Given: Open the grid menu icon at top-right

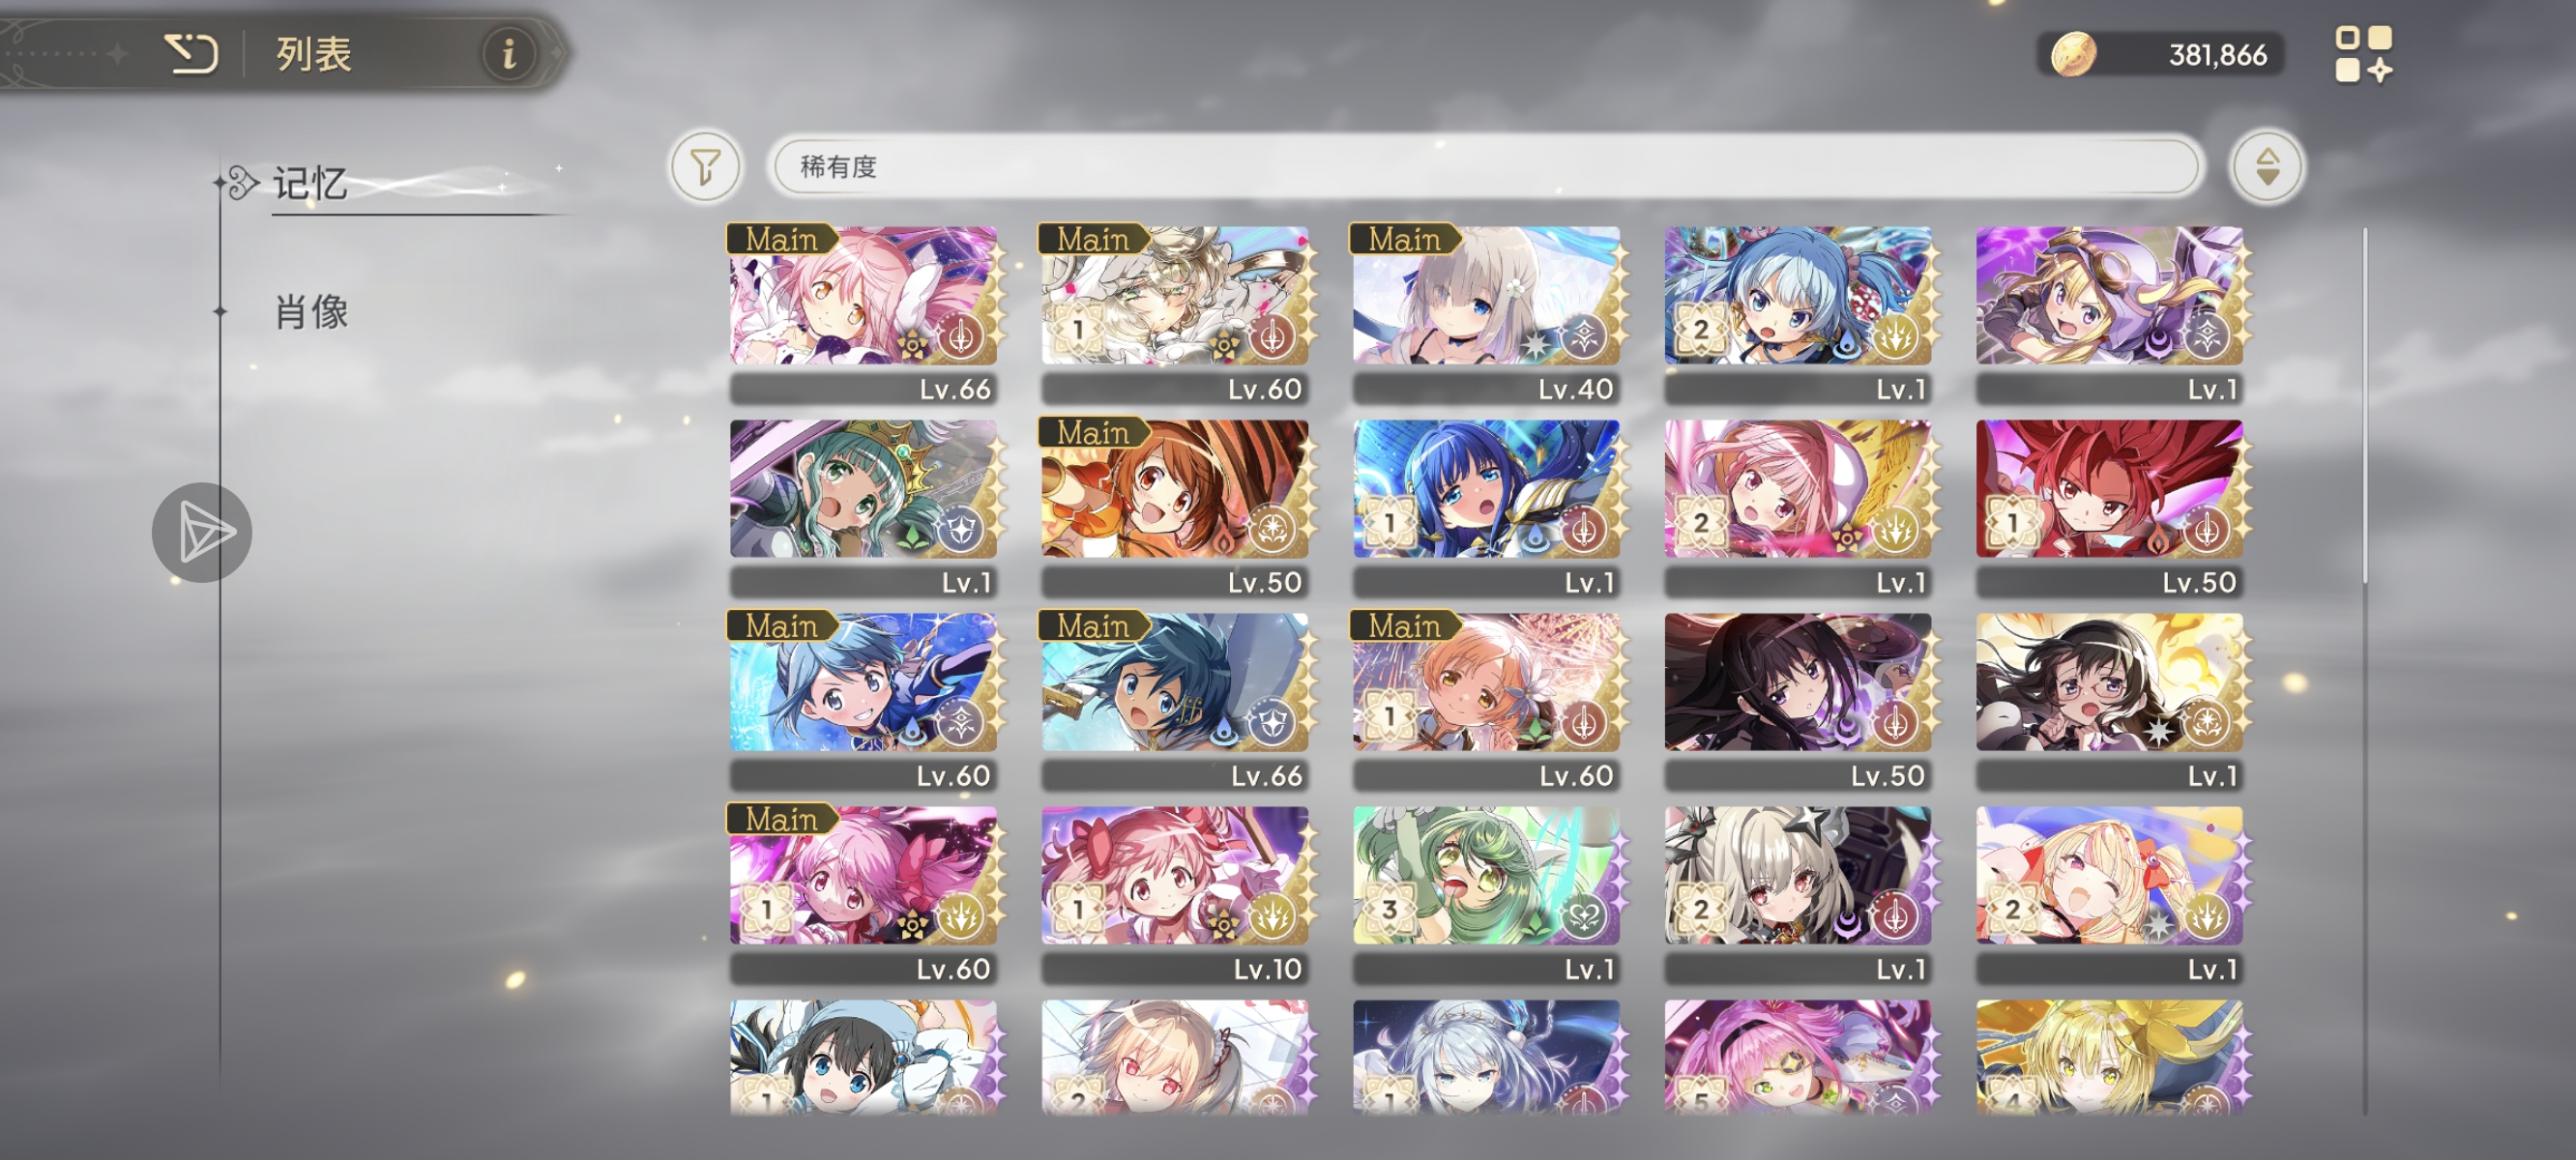Looking at the screenshot, I should click(x=2363, y=54).
